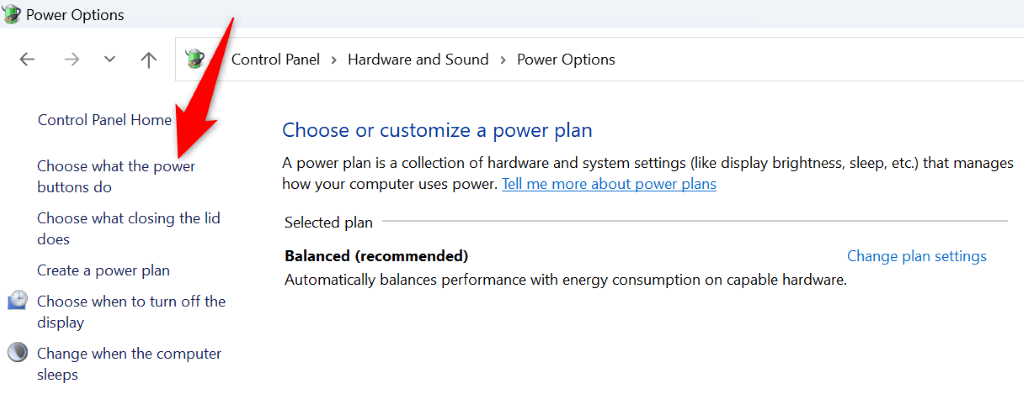
Task: Select Hardware and Sound breadcrumb
Action: pos(418,60)
